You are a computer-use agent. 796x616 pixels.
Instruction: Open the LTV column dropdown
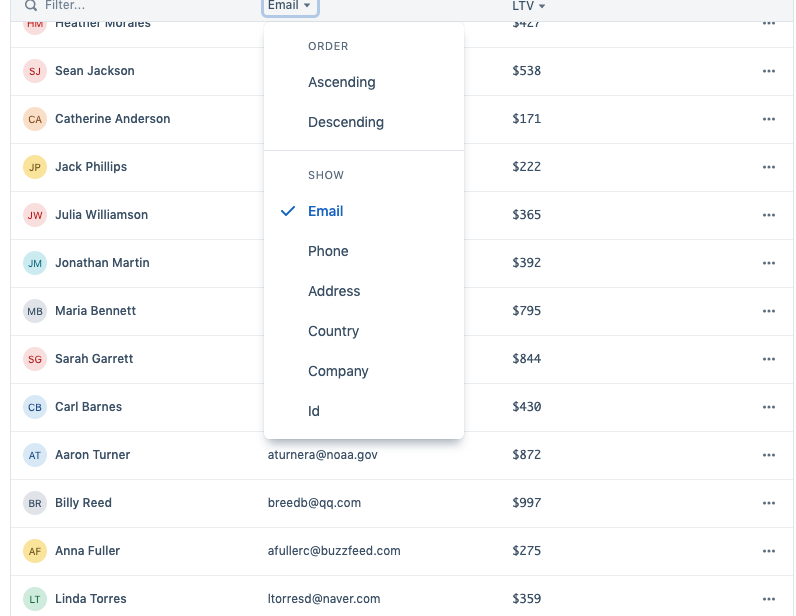pos(528,6)
